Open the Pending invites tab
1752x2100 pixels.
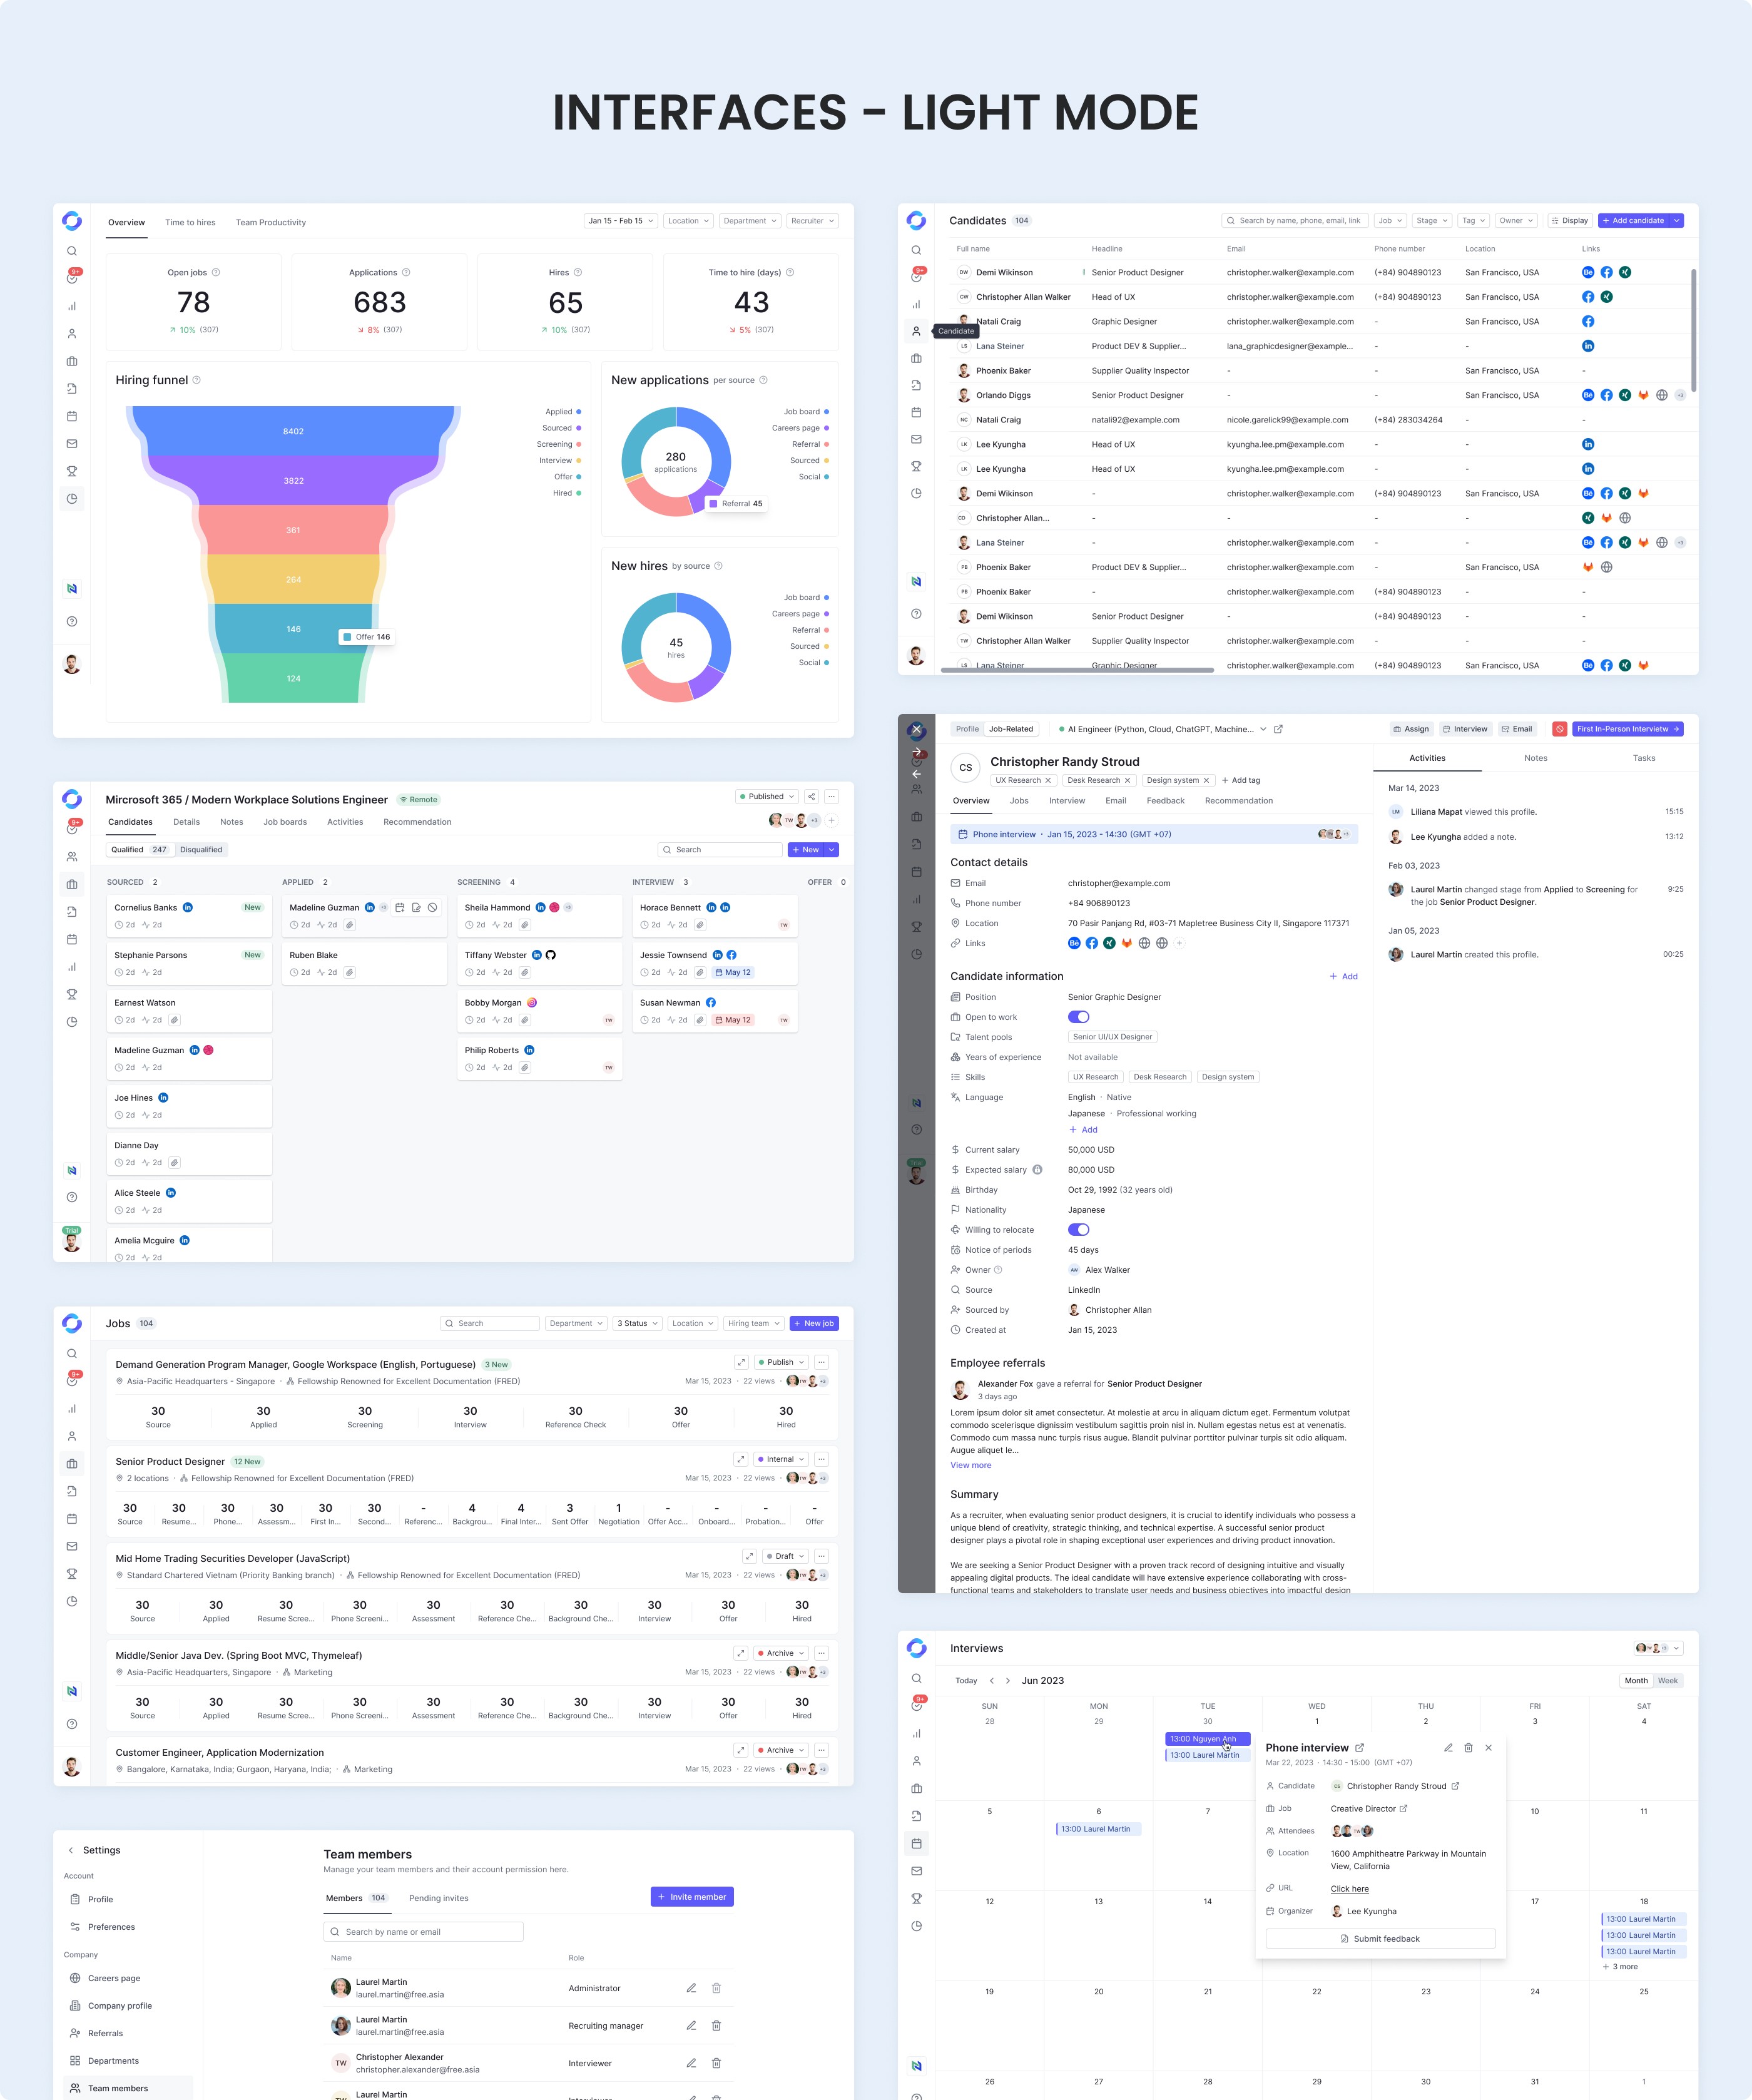pos(438,1898)
